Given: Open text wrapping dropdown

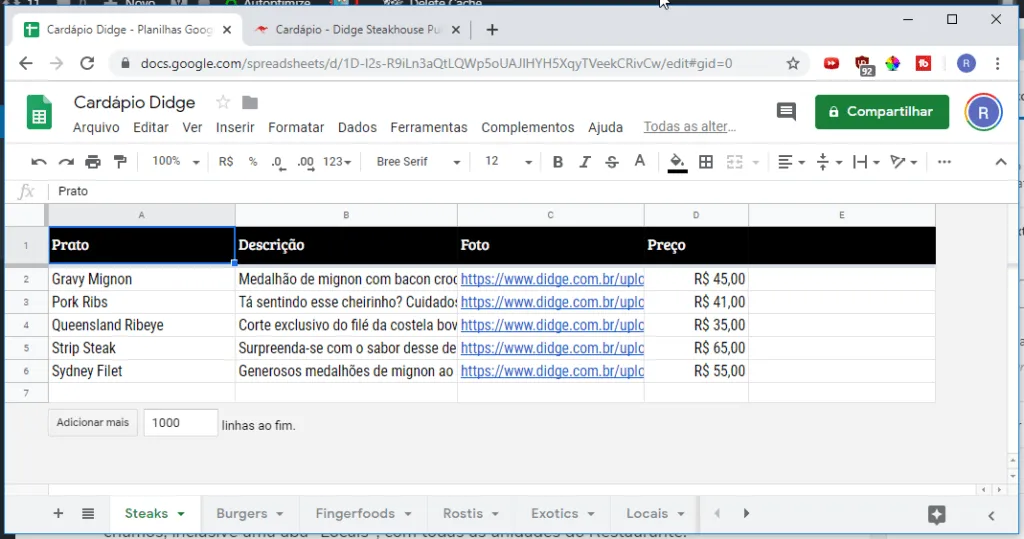Looking at the screenshot, I should tap(867, 162).
